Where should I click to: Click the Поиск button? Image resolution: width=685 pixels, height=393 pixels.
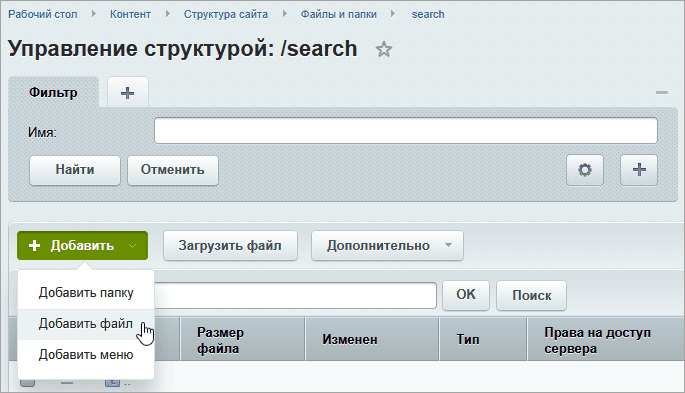tap(531, 295)
